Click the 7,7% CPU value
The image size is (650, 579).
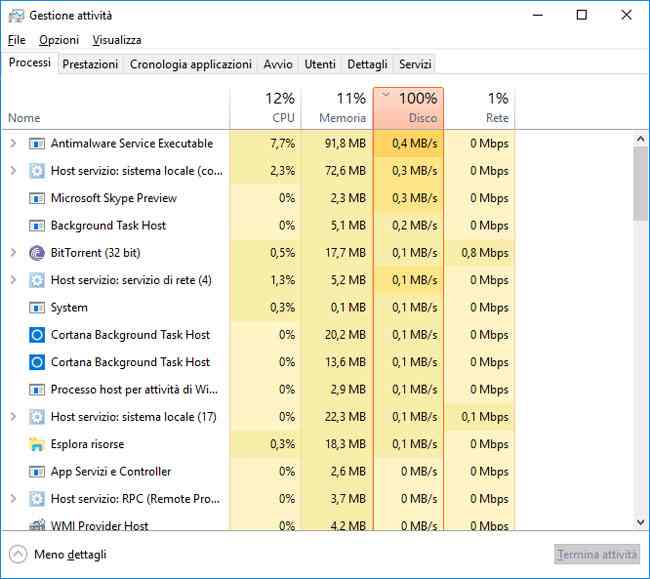283,143
